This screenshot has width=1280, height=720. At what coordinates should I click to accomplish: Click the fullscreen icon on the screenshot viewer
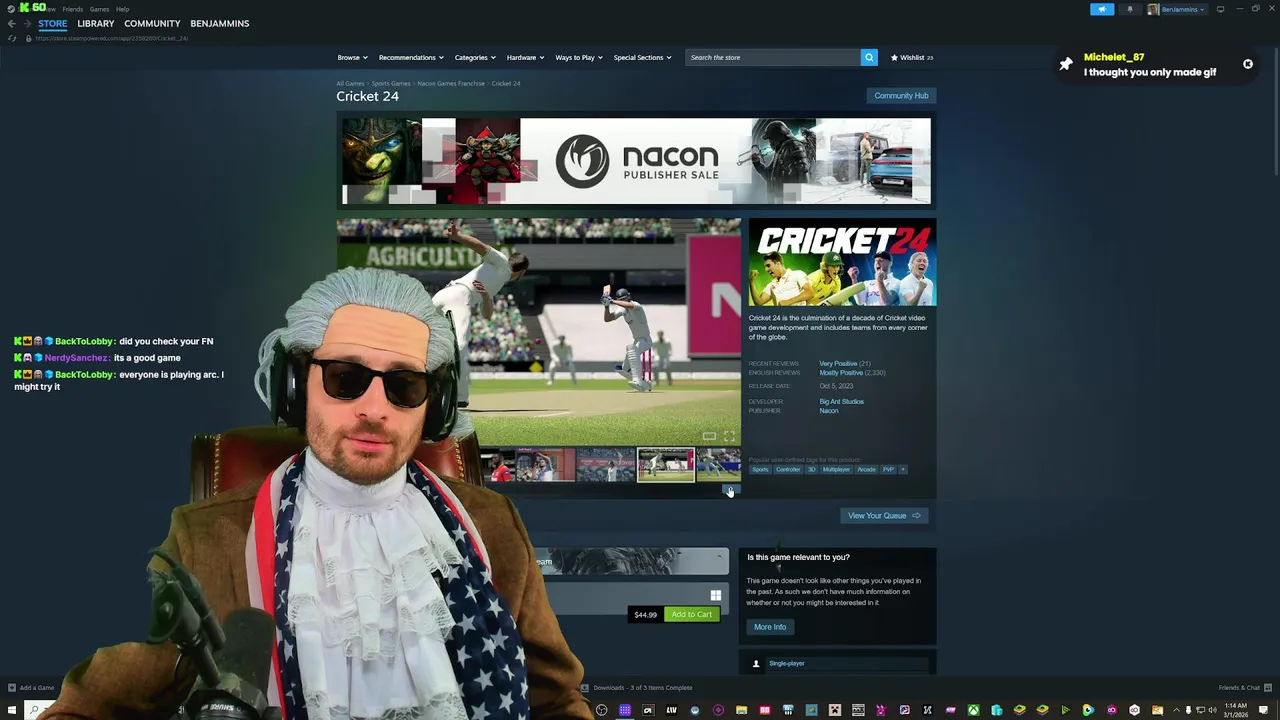(x=729, y=436)
